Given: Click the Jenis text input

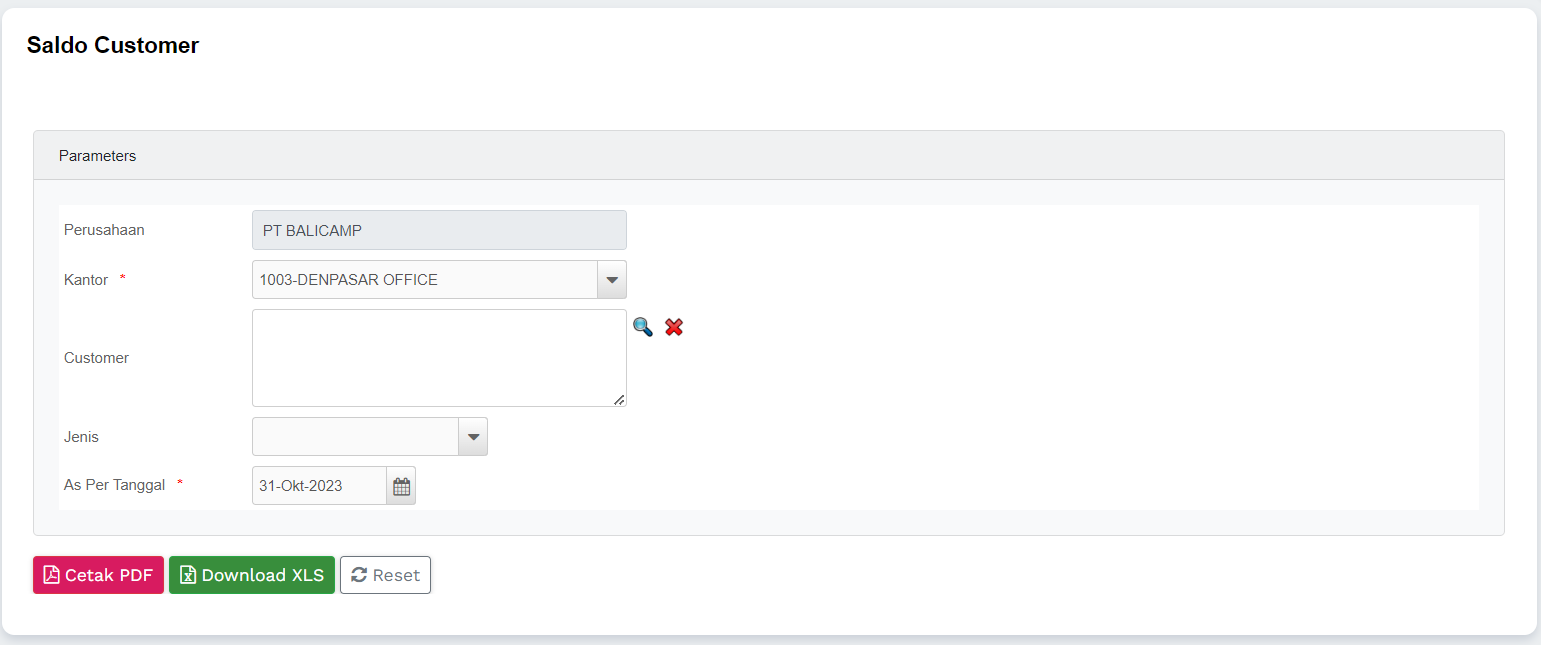Looking at the screenshot, I should pos(355,437).
